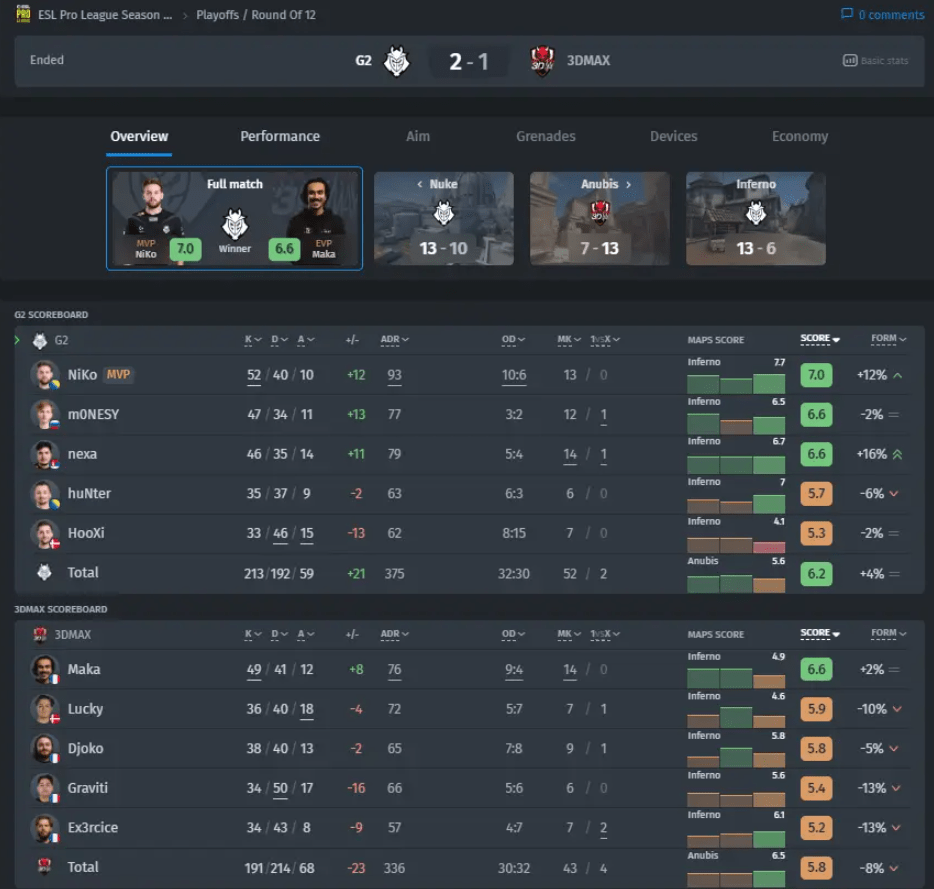Image resolution: width=934 pixels, height=889 pixels.
Task: Click the G2 logo in scoreboard header
Action: pyautogui.click(x=40, y=340)
